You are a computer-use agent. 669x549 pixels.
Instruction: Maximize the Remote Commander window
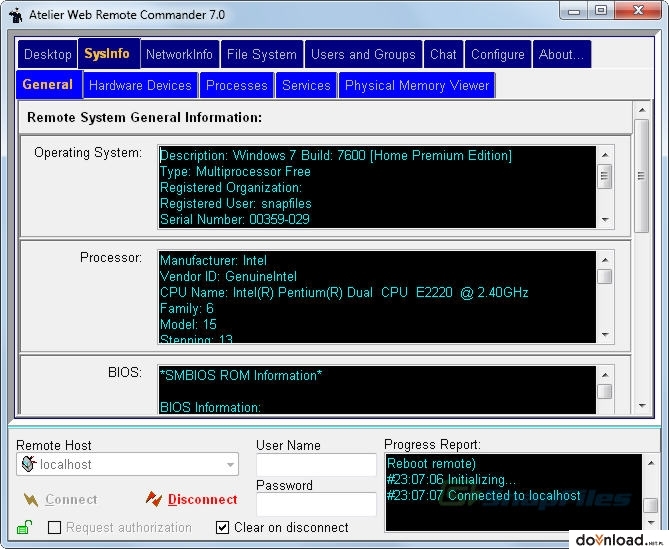tap(601, 11)
